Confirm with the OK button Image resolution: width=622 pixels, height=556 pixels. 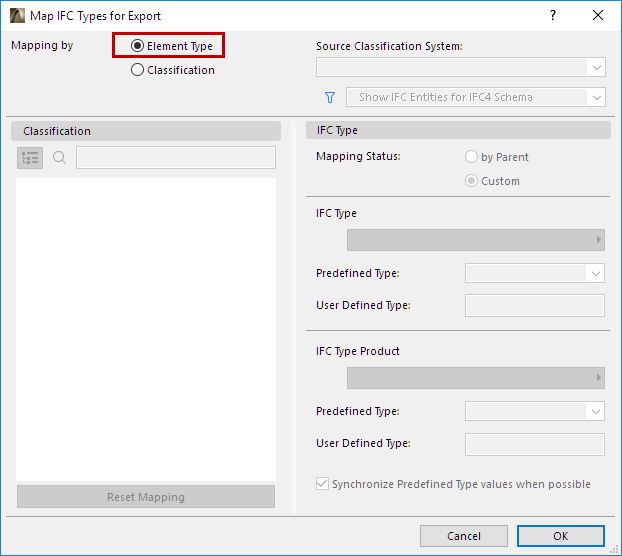561,536
